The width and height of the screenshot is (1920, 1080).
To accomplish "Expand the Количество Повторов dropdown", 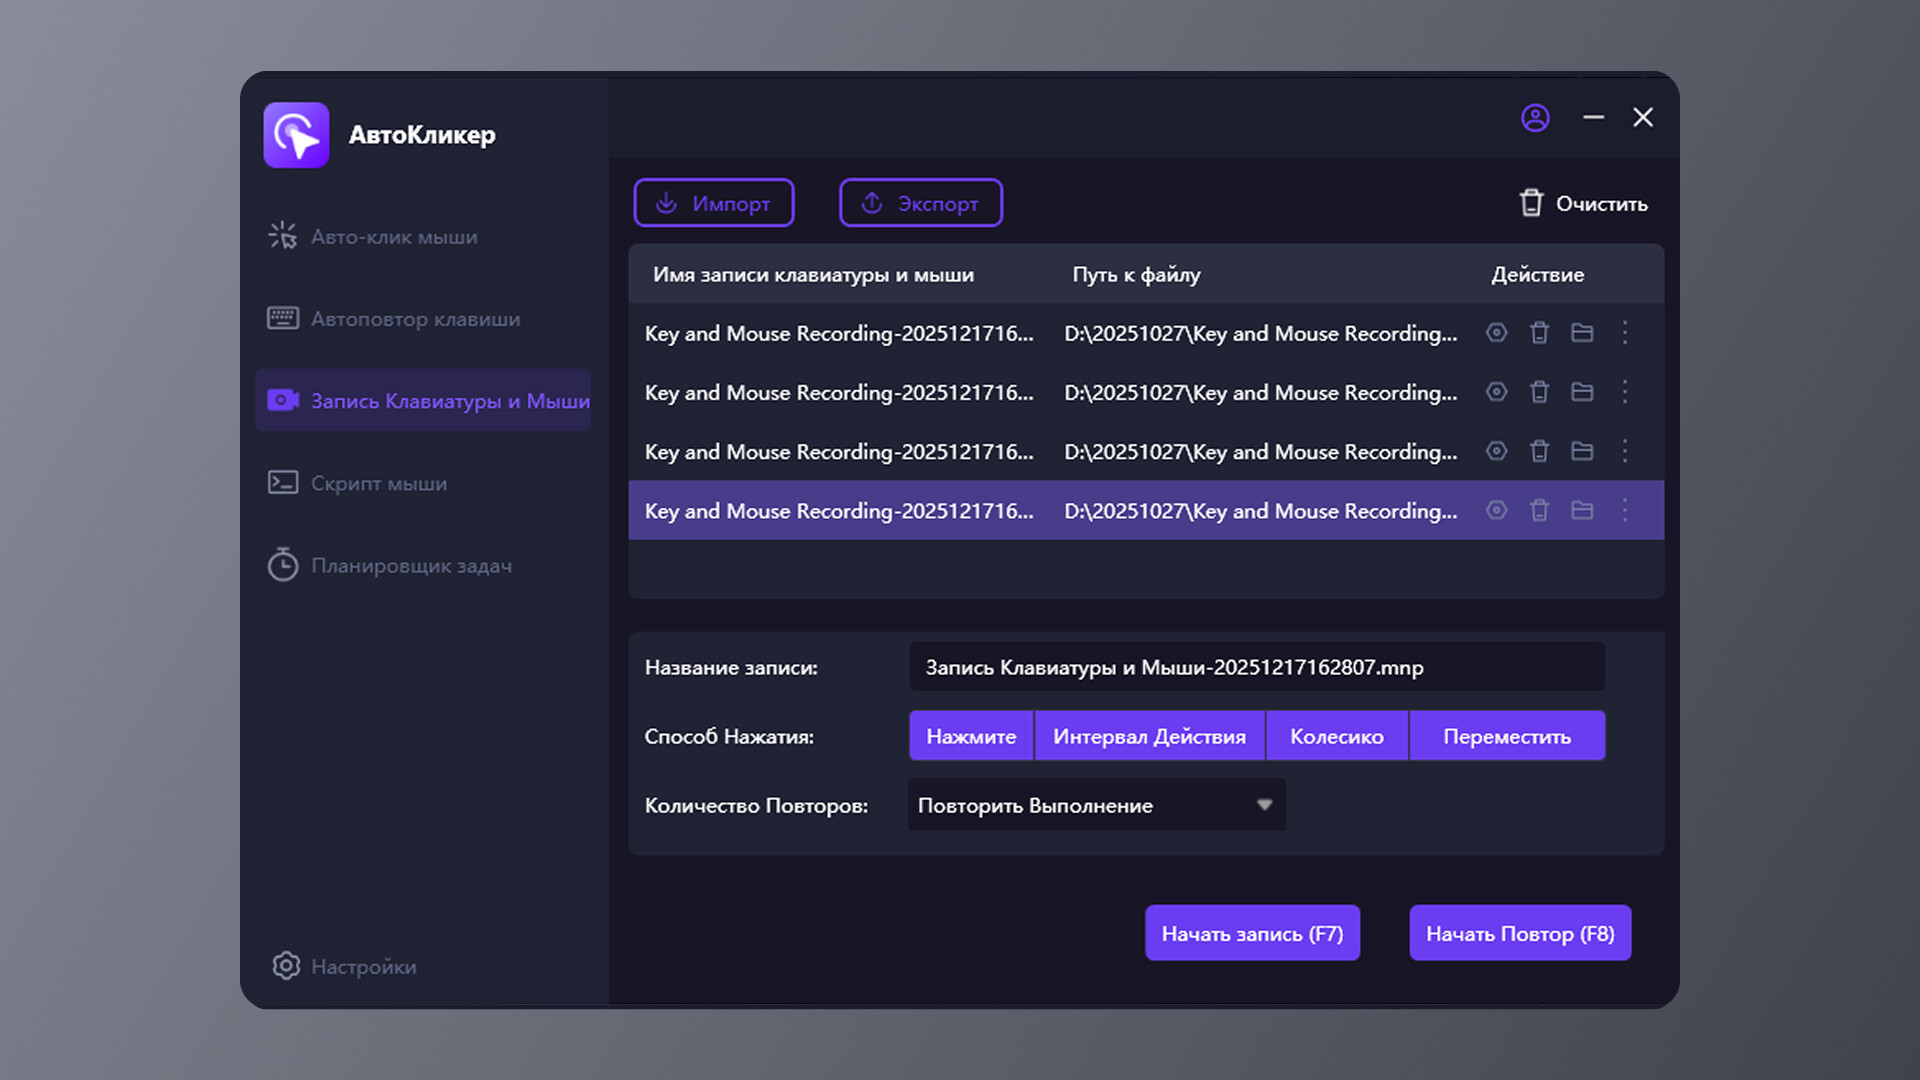I will [x=1264, y=805].
